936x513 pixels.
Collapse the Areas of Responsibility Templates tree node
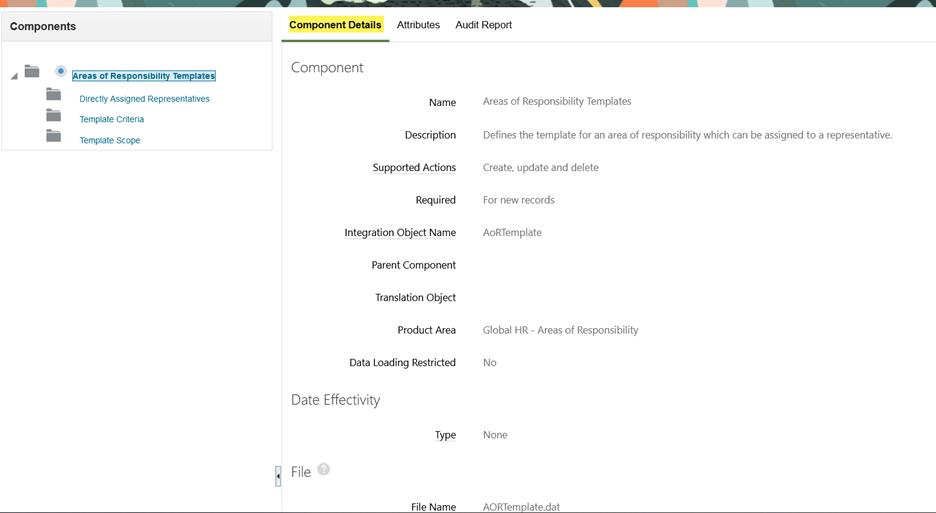pos(14,76)
